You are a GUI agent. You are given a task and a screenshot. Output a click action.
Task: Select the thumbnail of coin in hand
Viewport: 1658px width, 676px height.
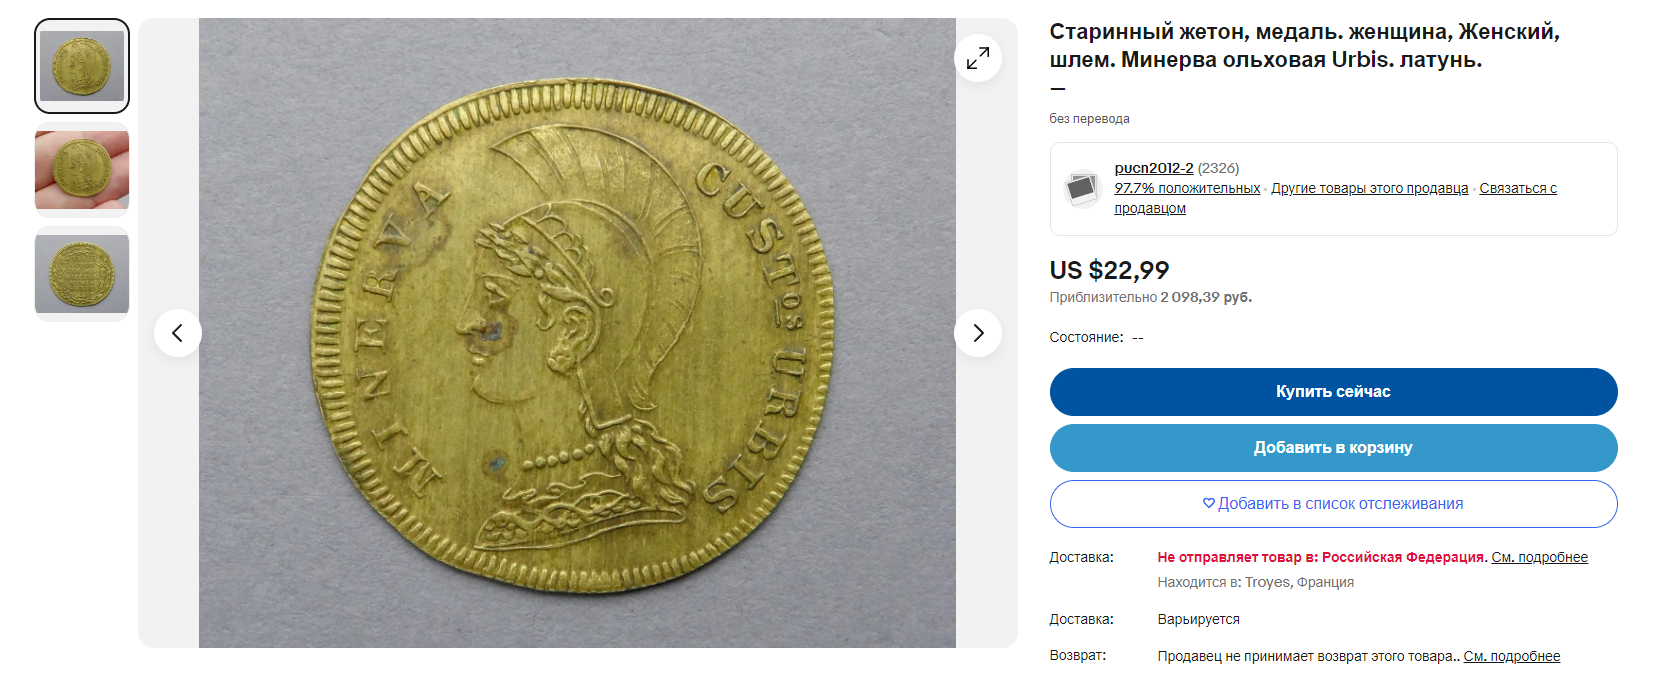click(x=82, y=170)
